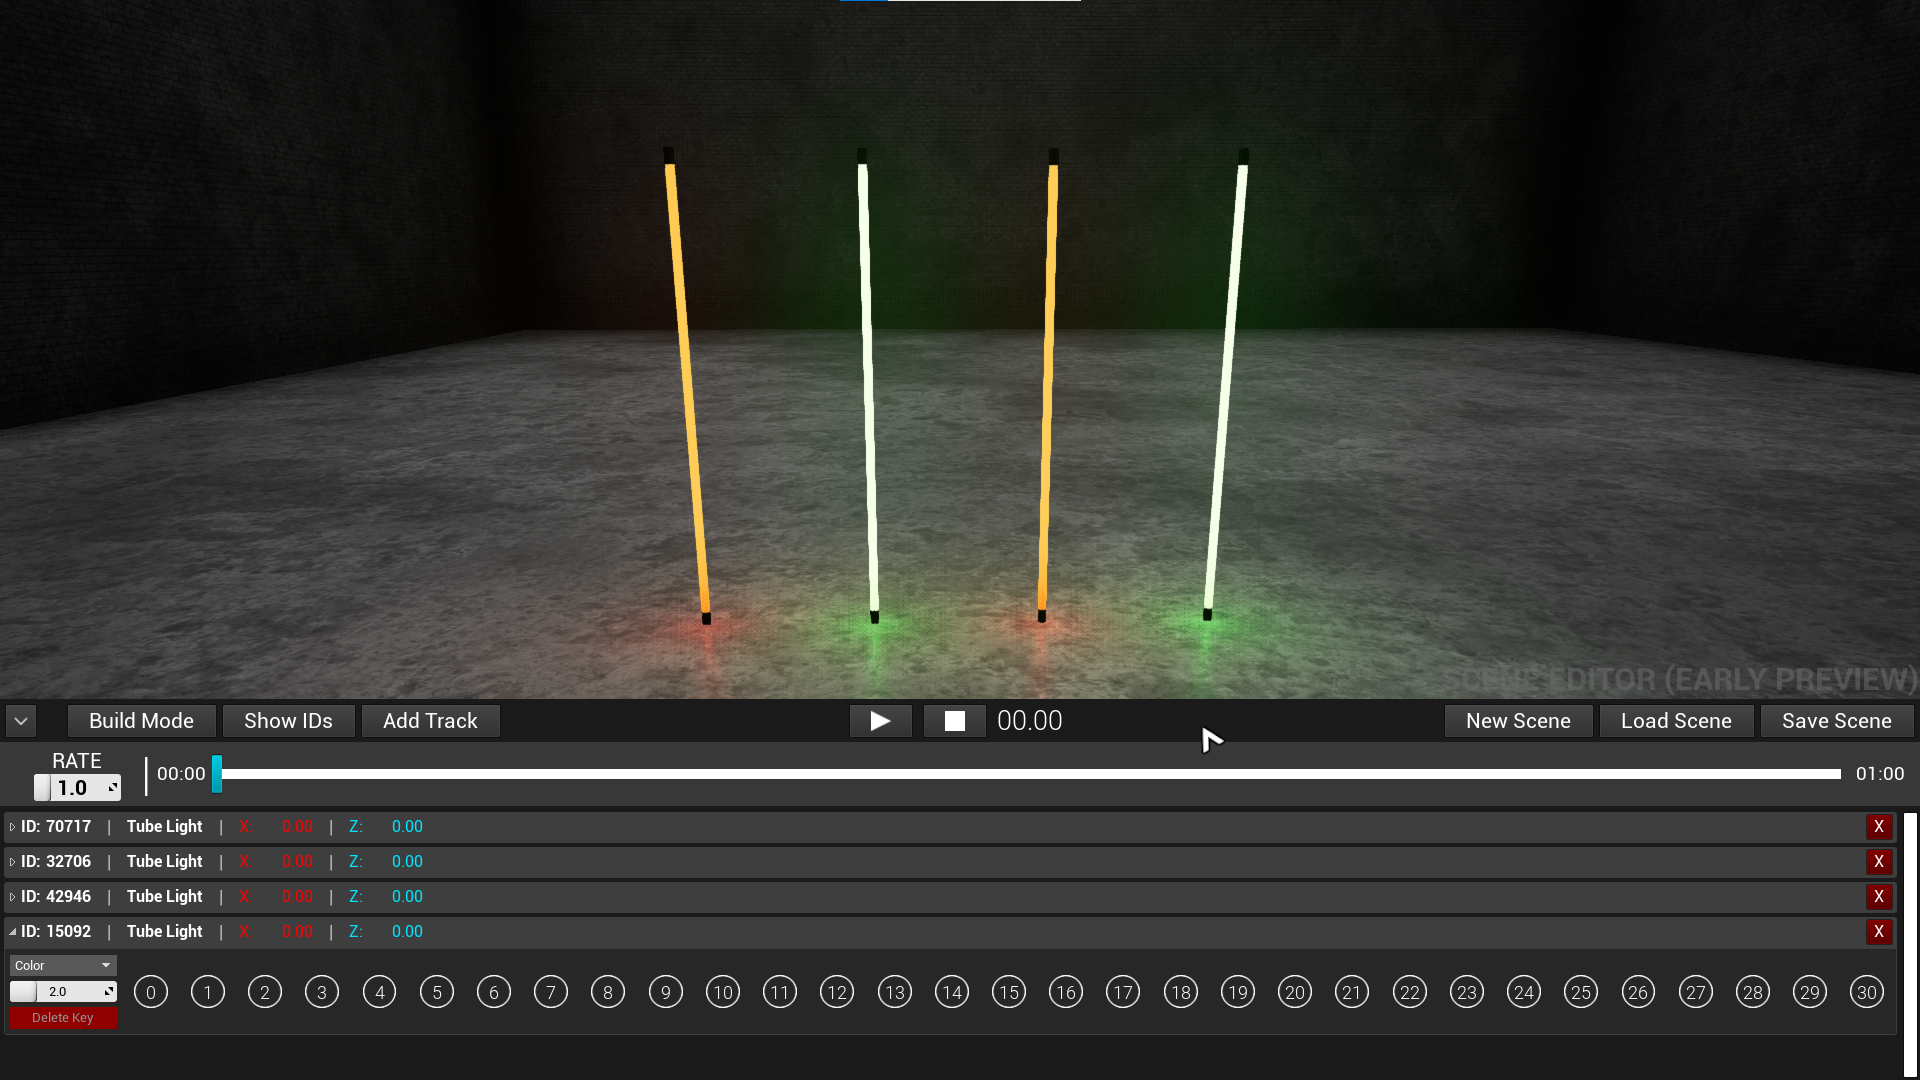The height and width of the screenshot is (1080, 1920).
Task: Select keyframe circle 30
Action: click(1866, 992)
